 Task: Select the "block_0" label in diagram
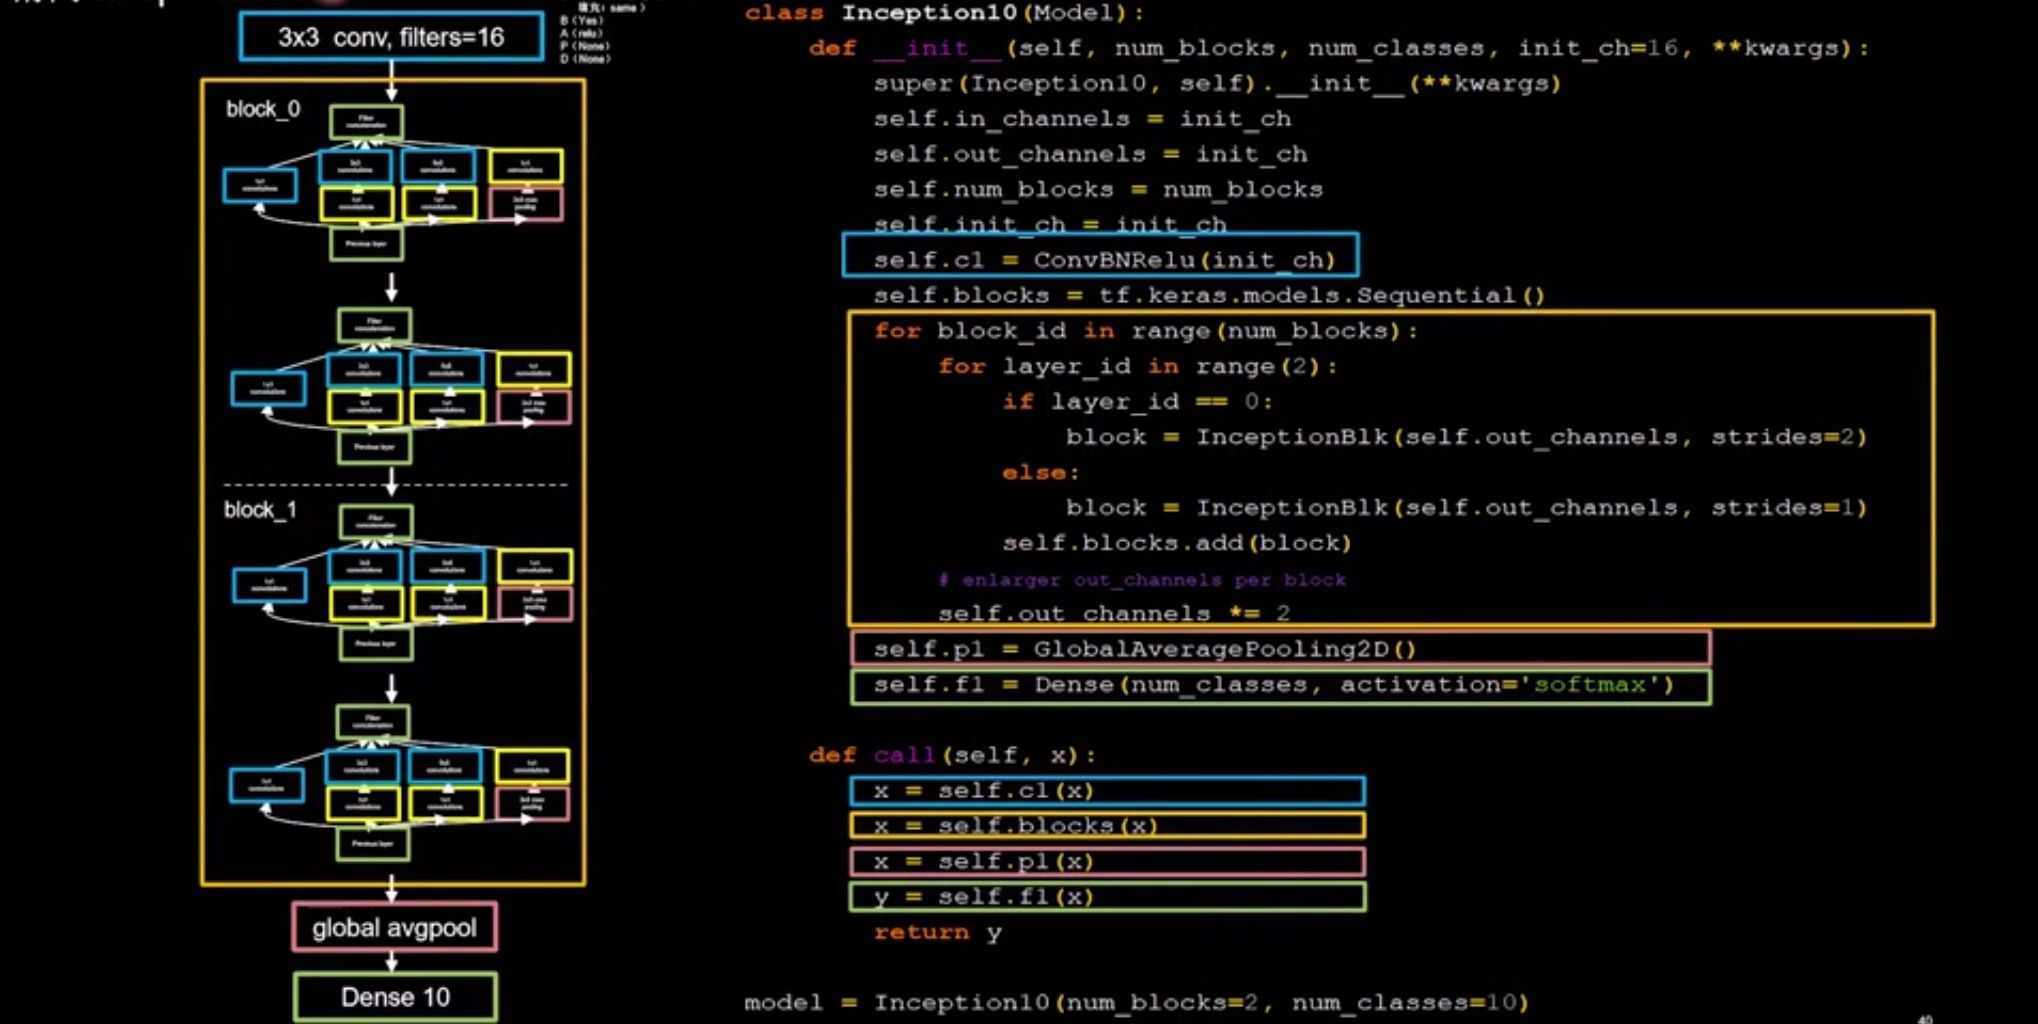(263, 109)
